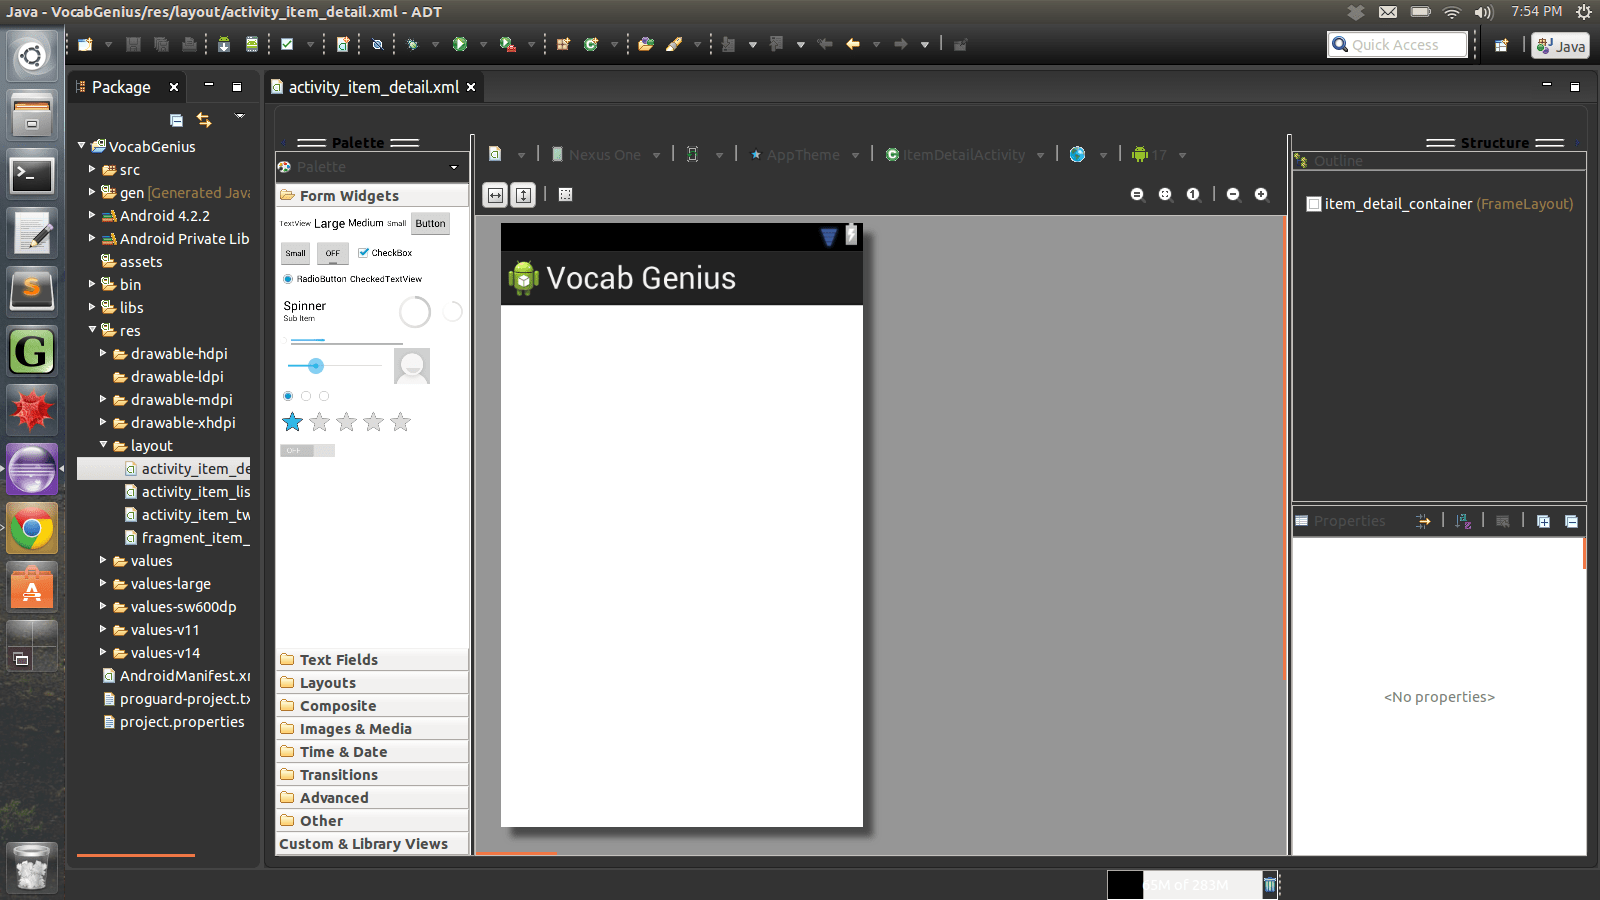This screenshot has width=1600, height=900.
Task: Run the app with green play button
Action: [x=460, y=44]
